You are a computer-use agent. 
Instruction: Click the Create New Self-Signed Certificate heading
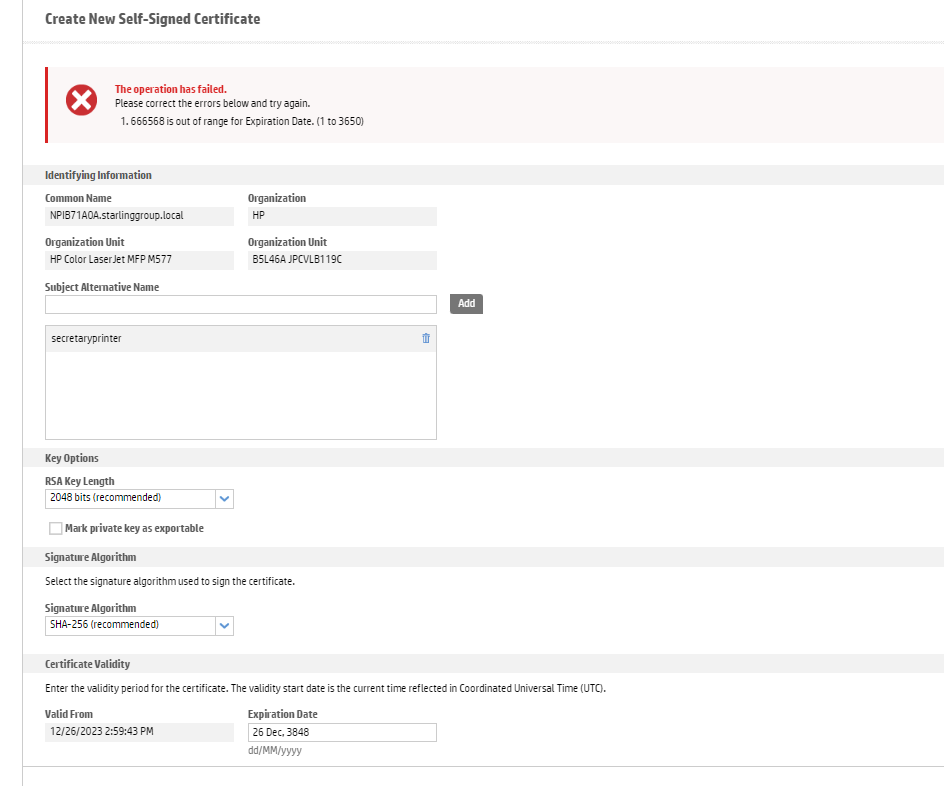pos(152,19)
